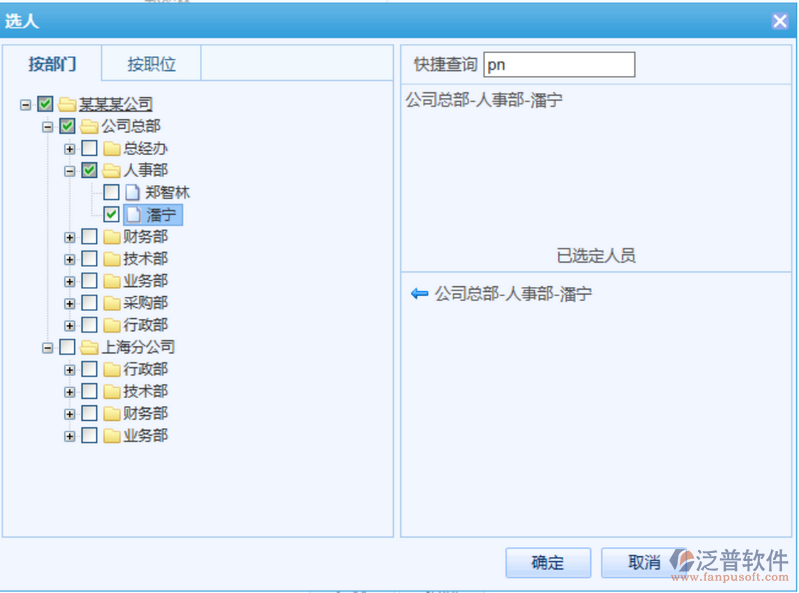Click the folder icon of 某某某公司
The height and width of the screenshot is (593, 799).
[x=67, y=104]
